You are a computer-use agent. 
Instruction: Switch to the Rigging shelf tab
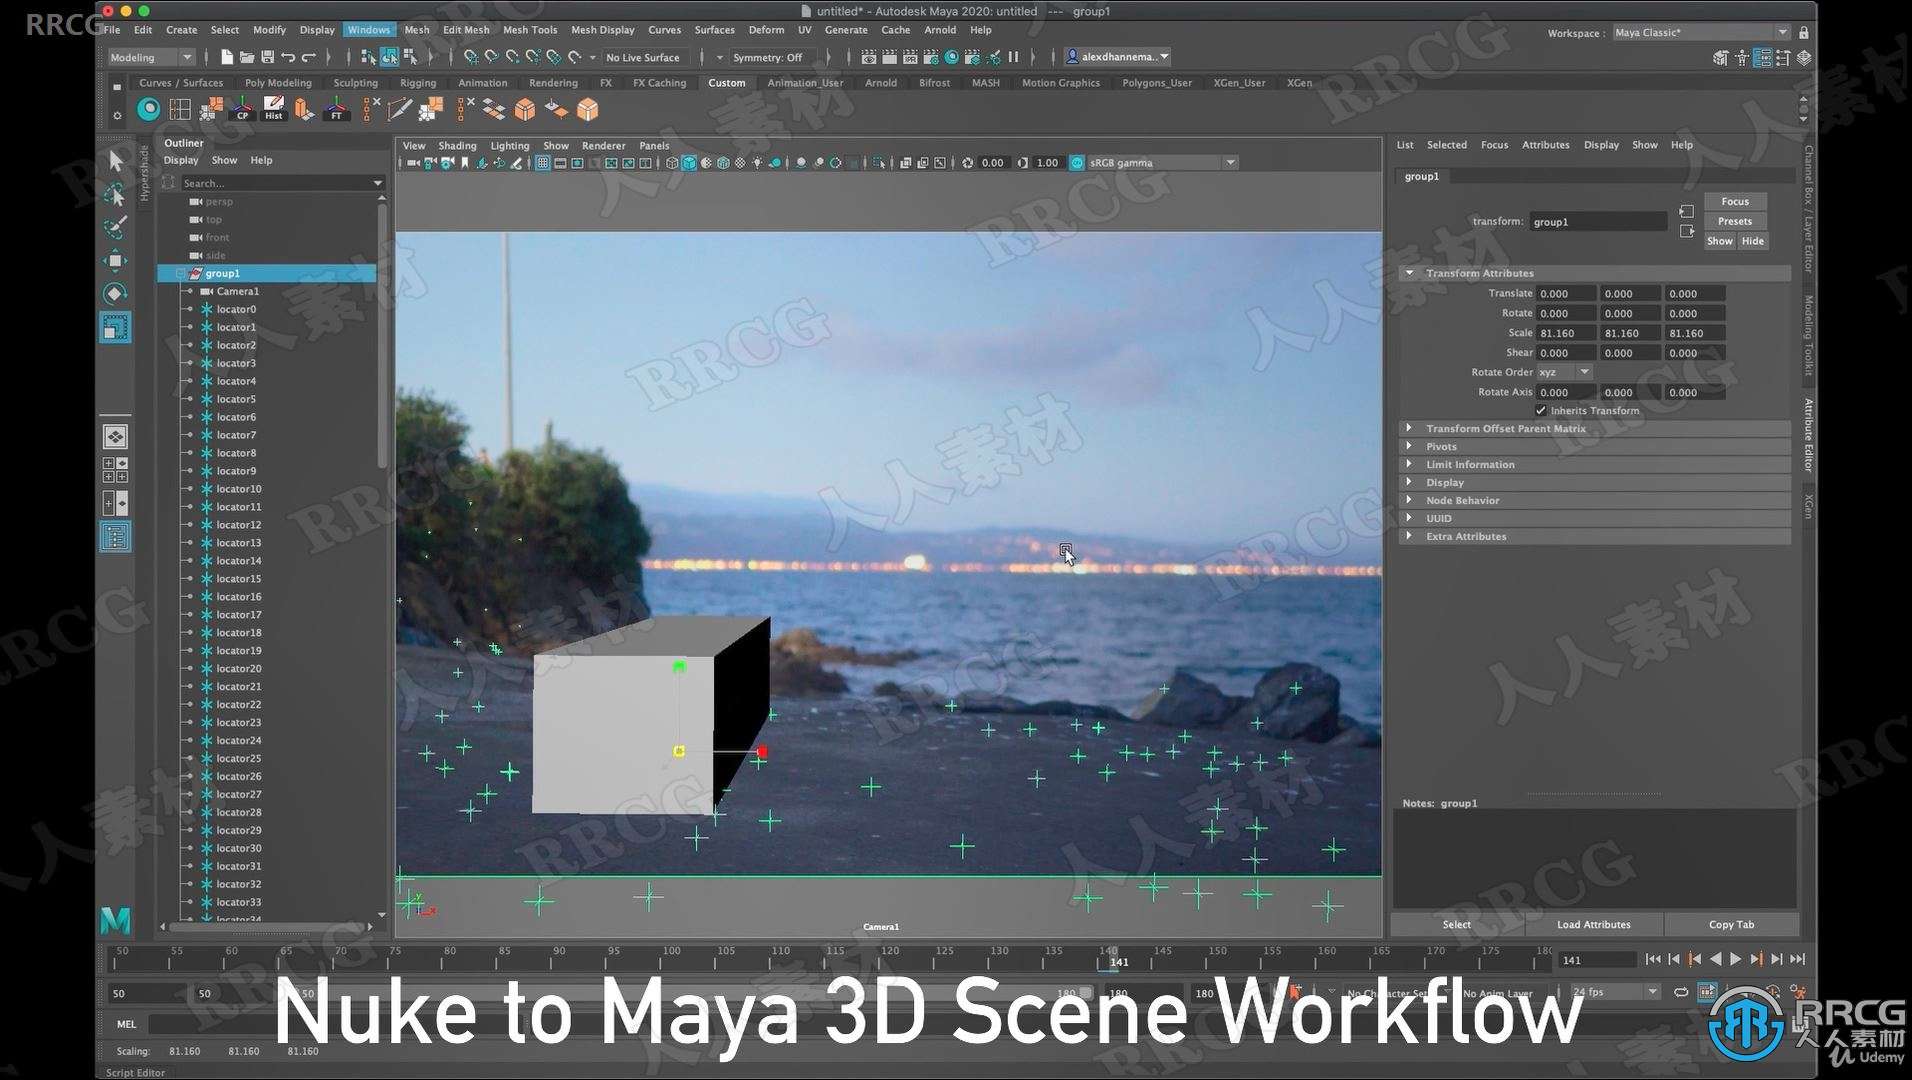pos(417,83)
